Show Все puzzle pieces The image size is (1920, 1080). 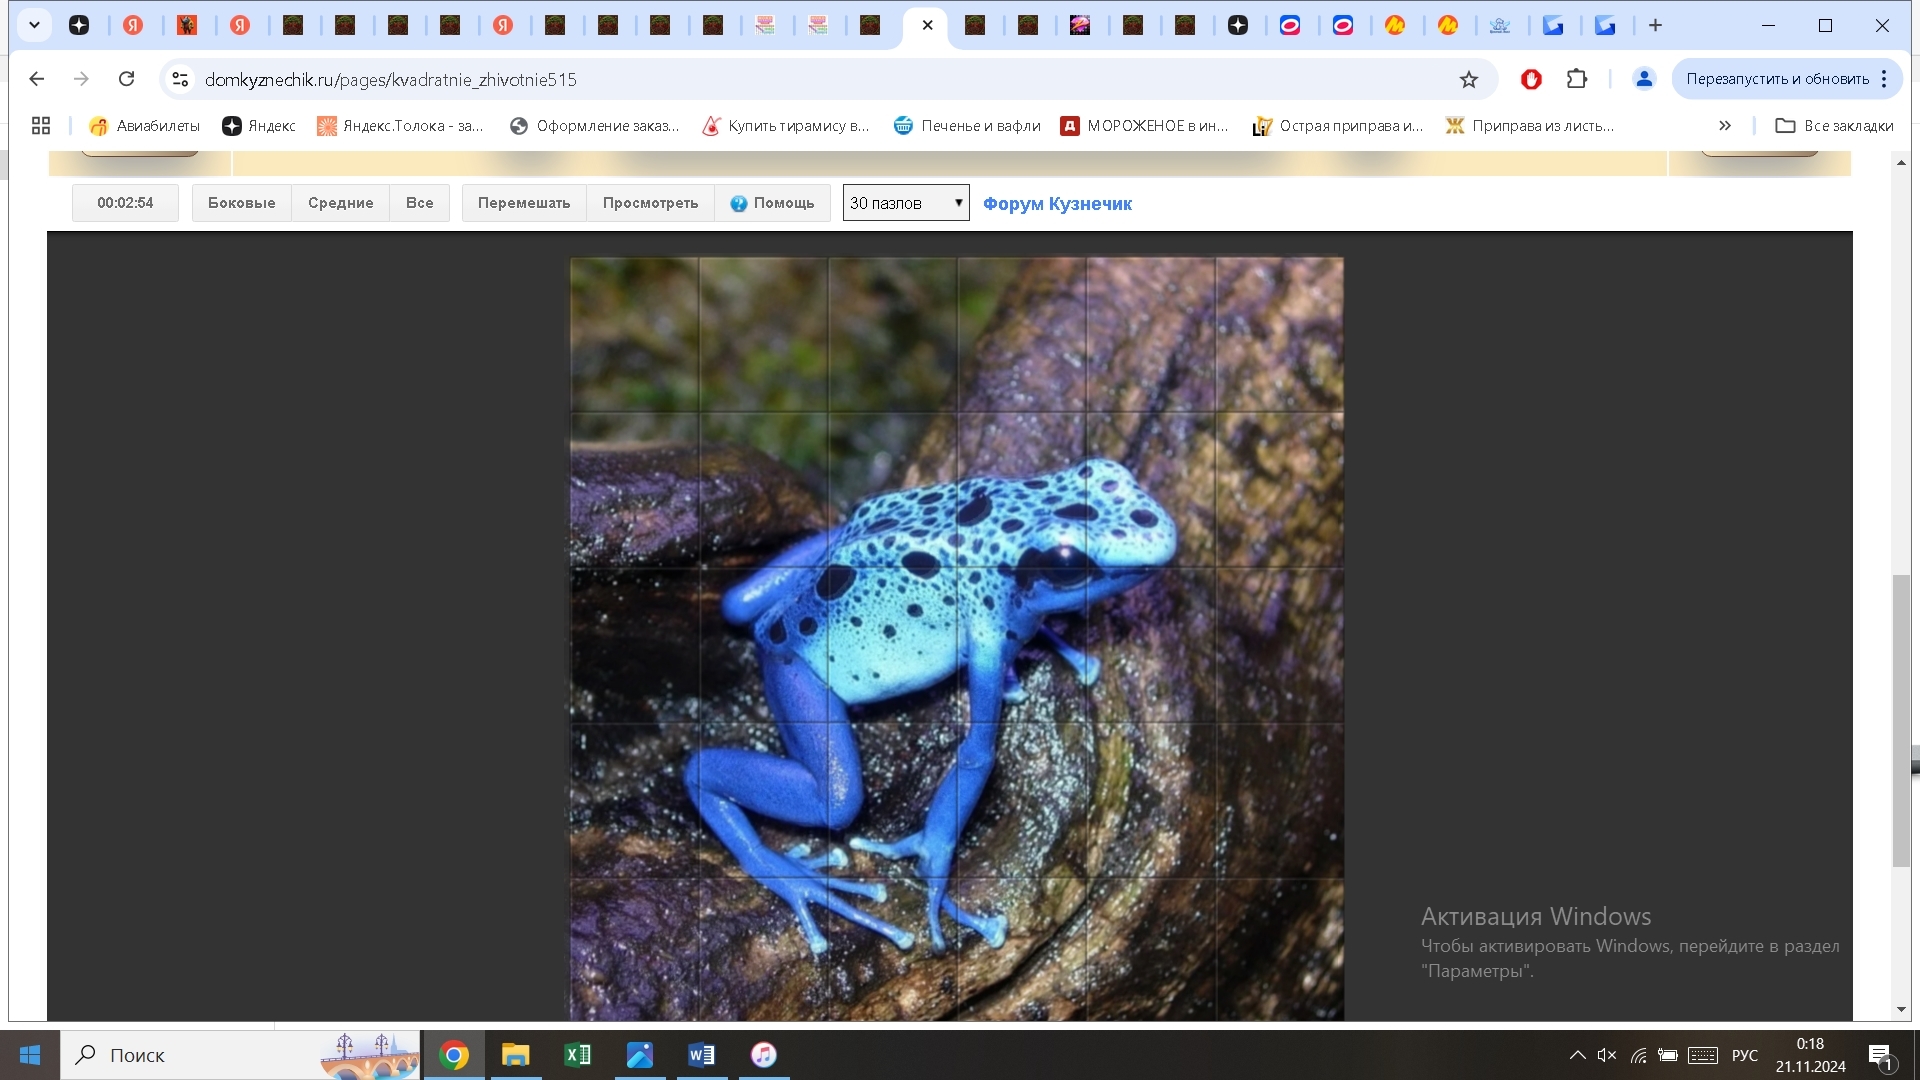pos(419,203)
